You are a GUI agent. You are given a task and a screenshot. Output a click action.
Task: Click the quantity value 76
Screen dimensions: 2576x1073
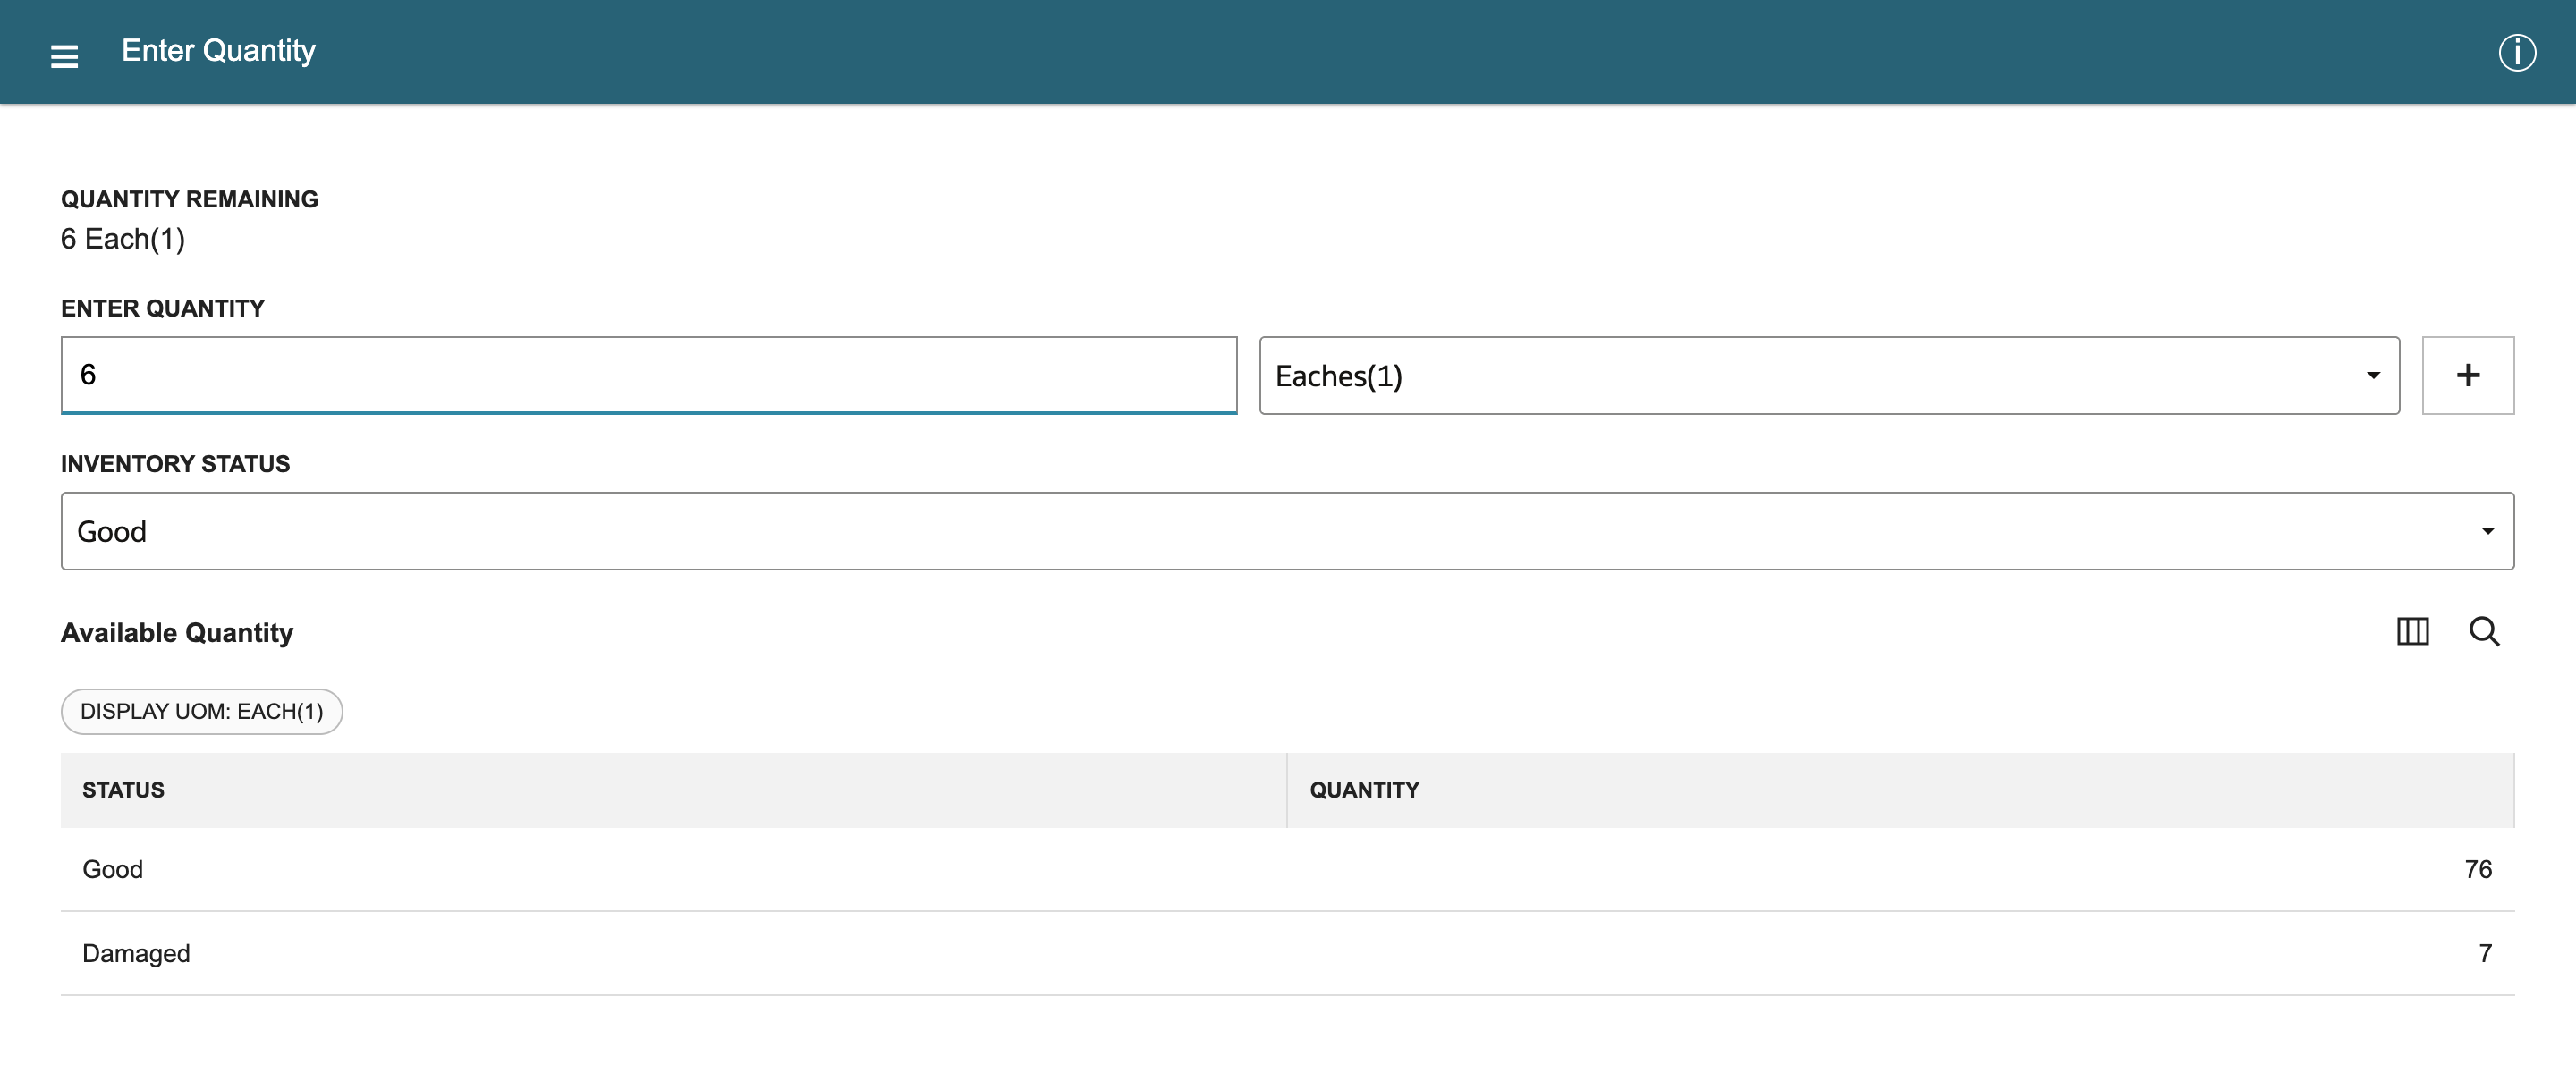2477,869
